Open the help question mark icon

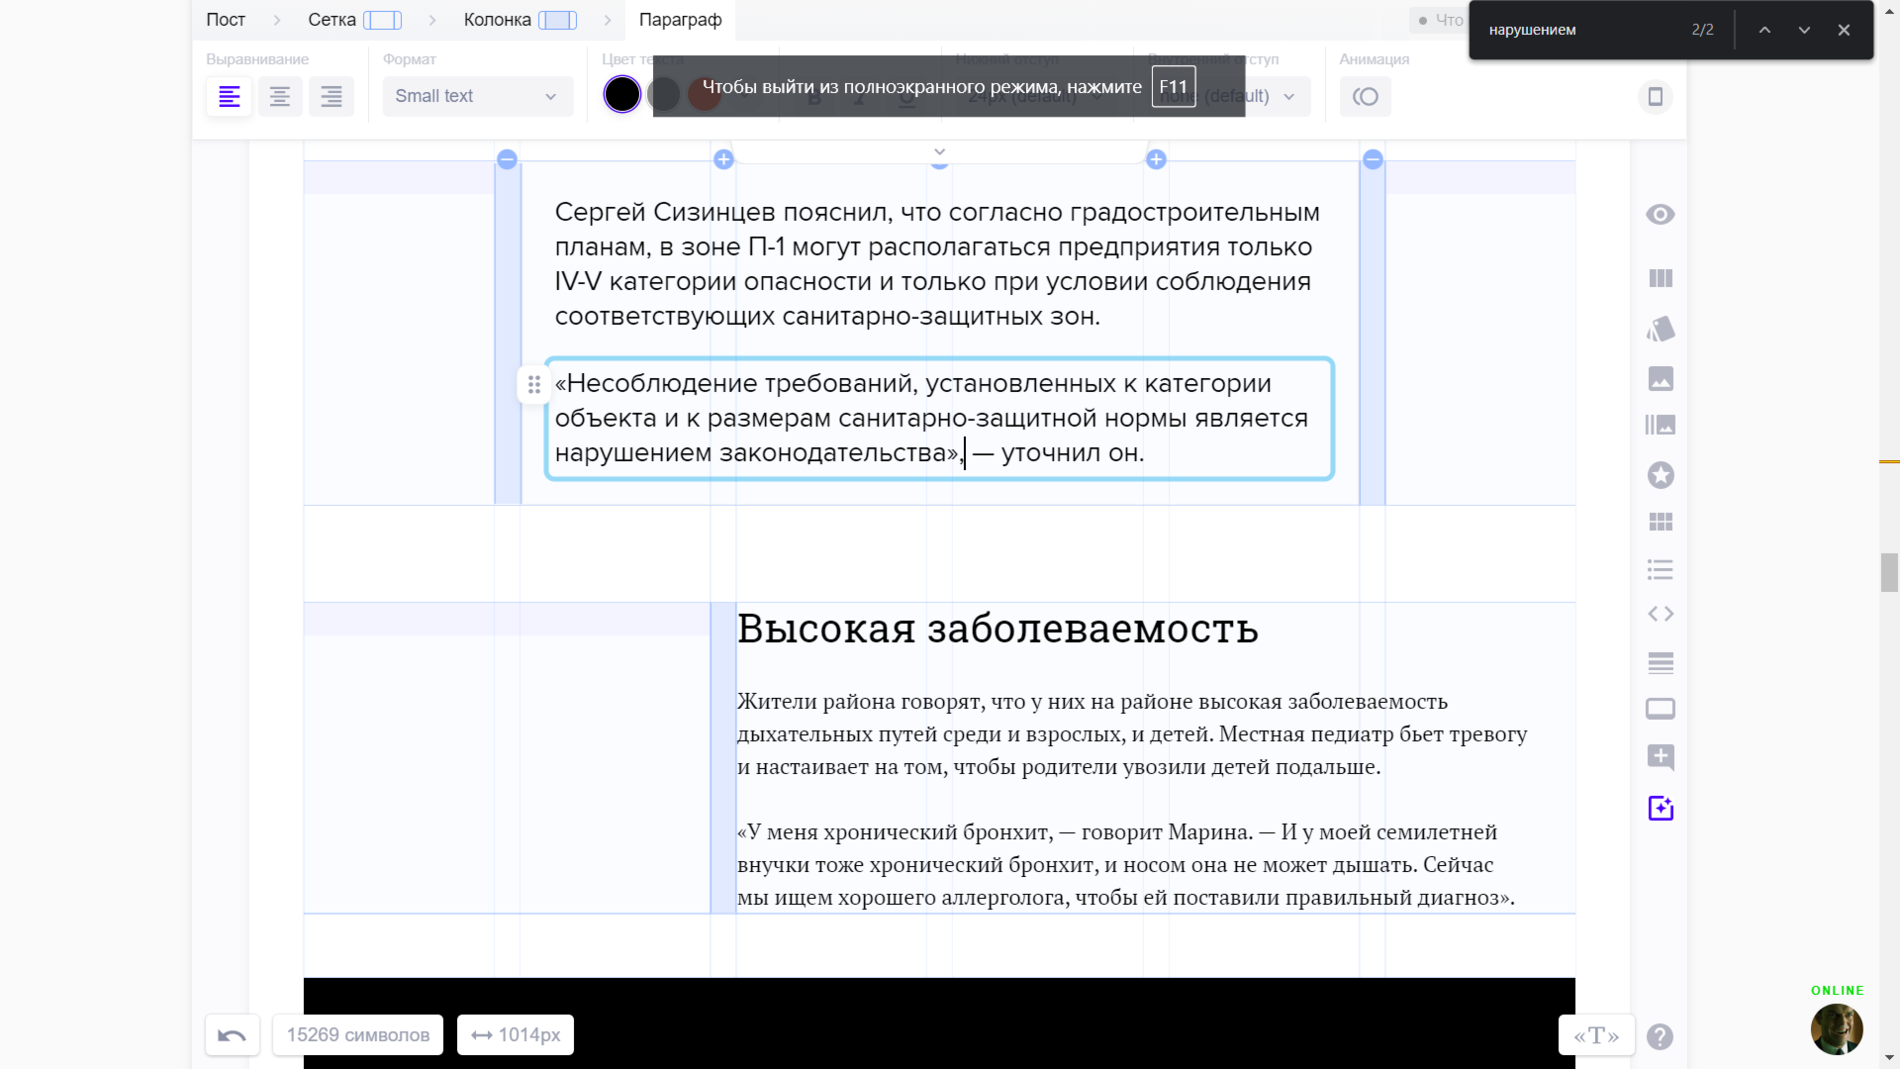coord(1660,1037)
